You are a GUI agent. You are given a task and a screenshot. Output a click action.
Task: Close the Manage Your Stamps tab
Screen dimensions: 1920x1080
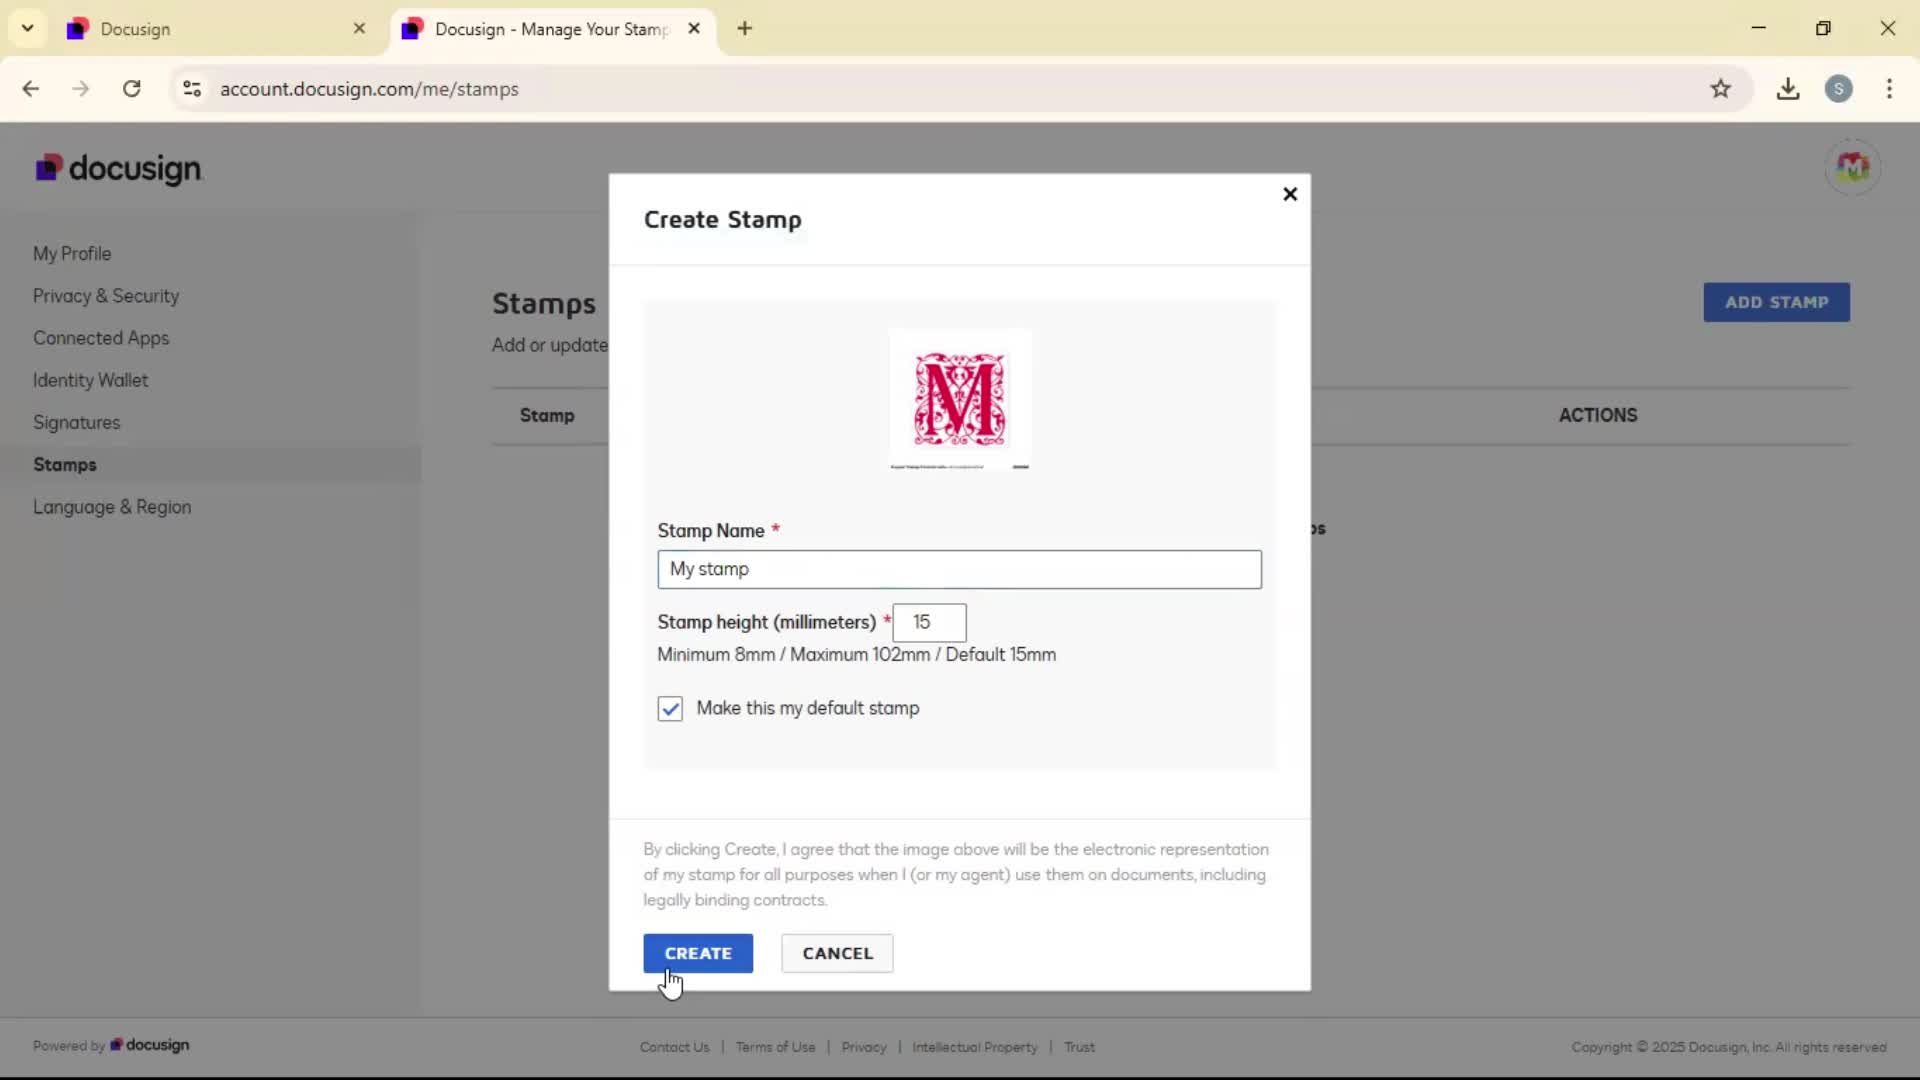[694, 29]
